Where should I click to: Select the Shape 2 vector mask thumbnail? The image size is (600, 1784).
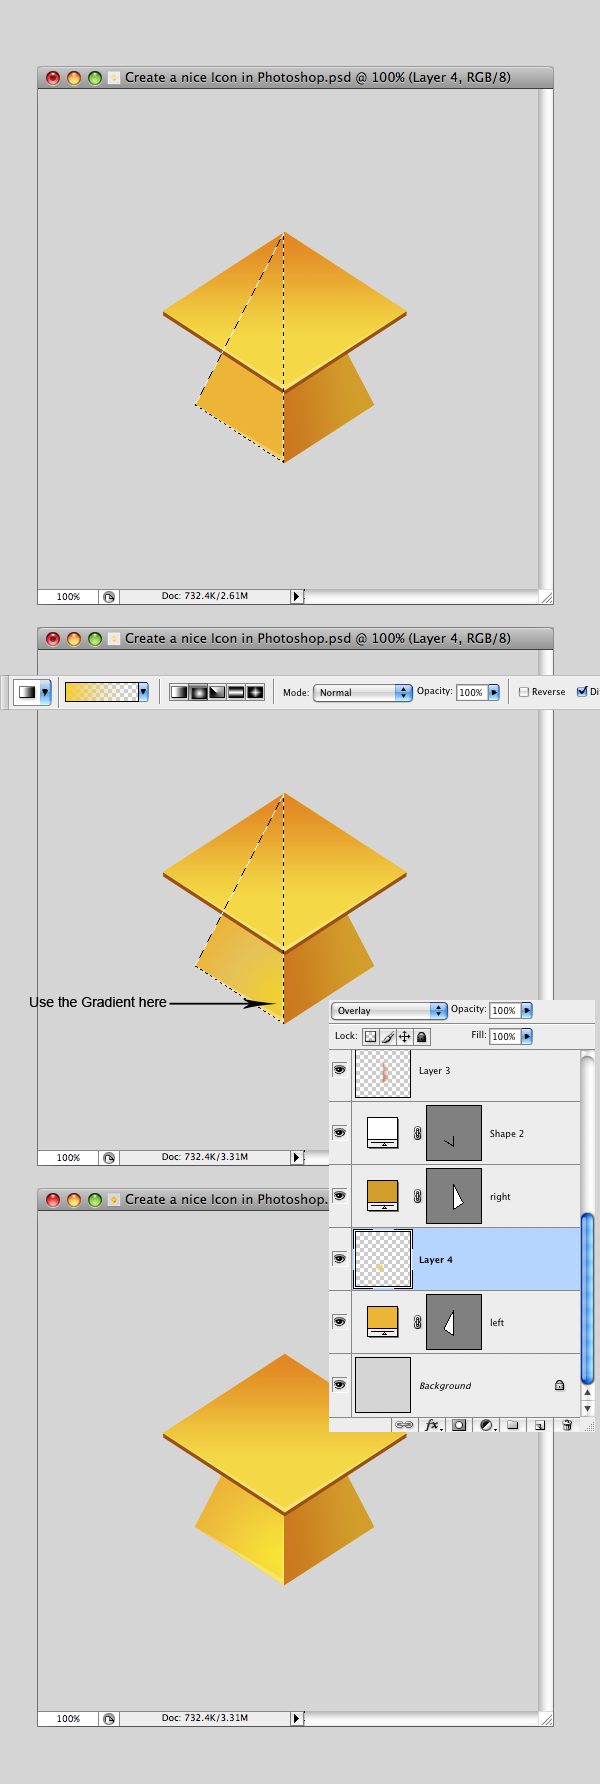[x=454, y=1133]
